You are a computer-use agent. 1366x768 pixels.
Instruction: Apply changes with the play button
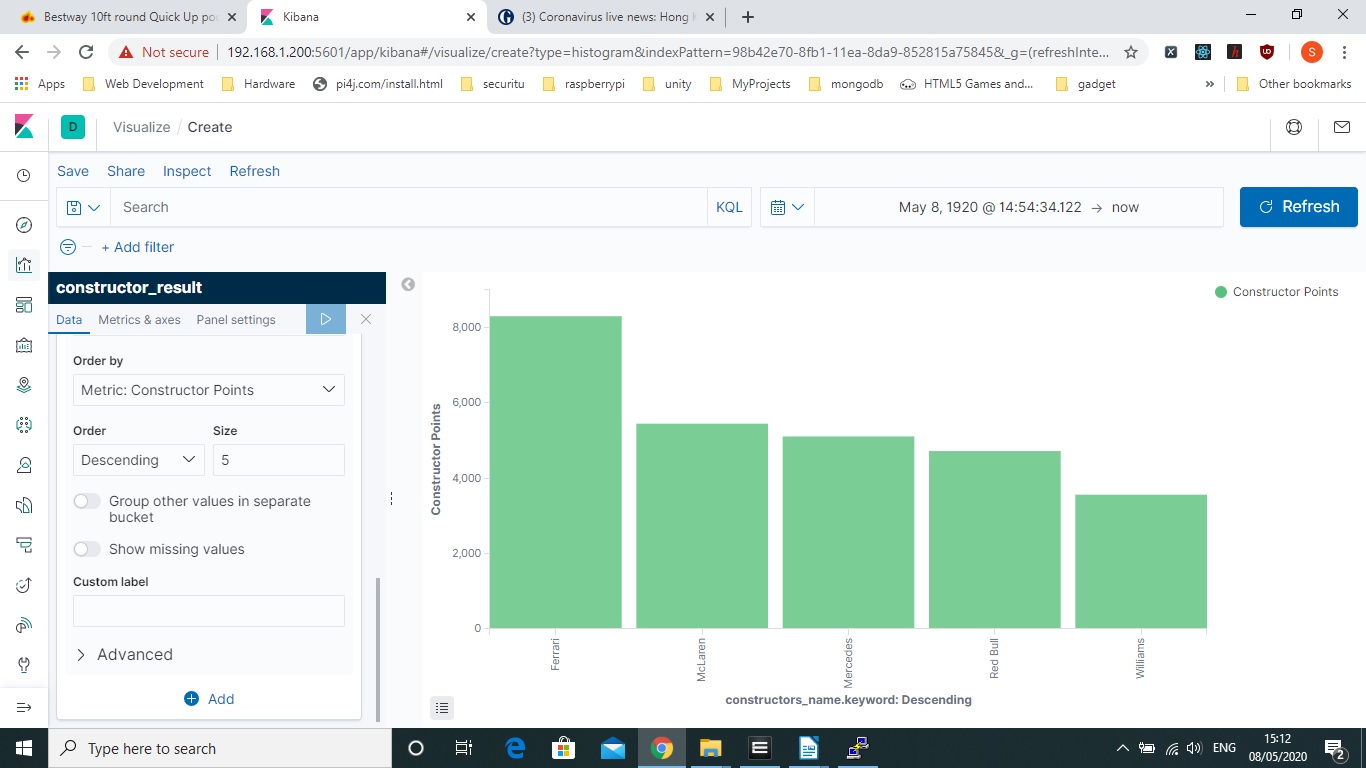326,319
